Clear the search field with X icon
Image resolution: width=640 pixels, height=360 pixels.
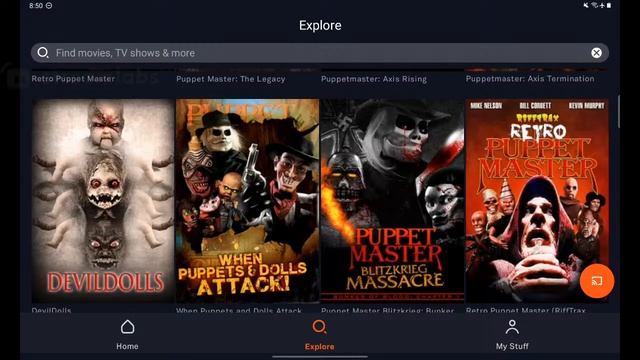point(596,53)
